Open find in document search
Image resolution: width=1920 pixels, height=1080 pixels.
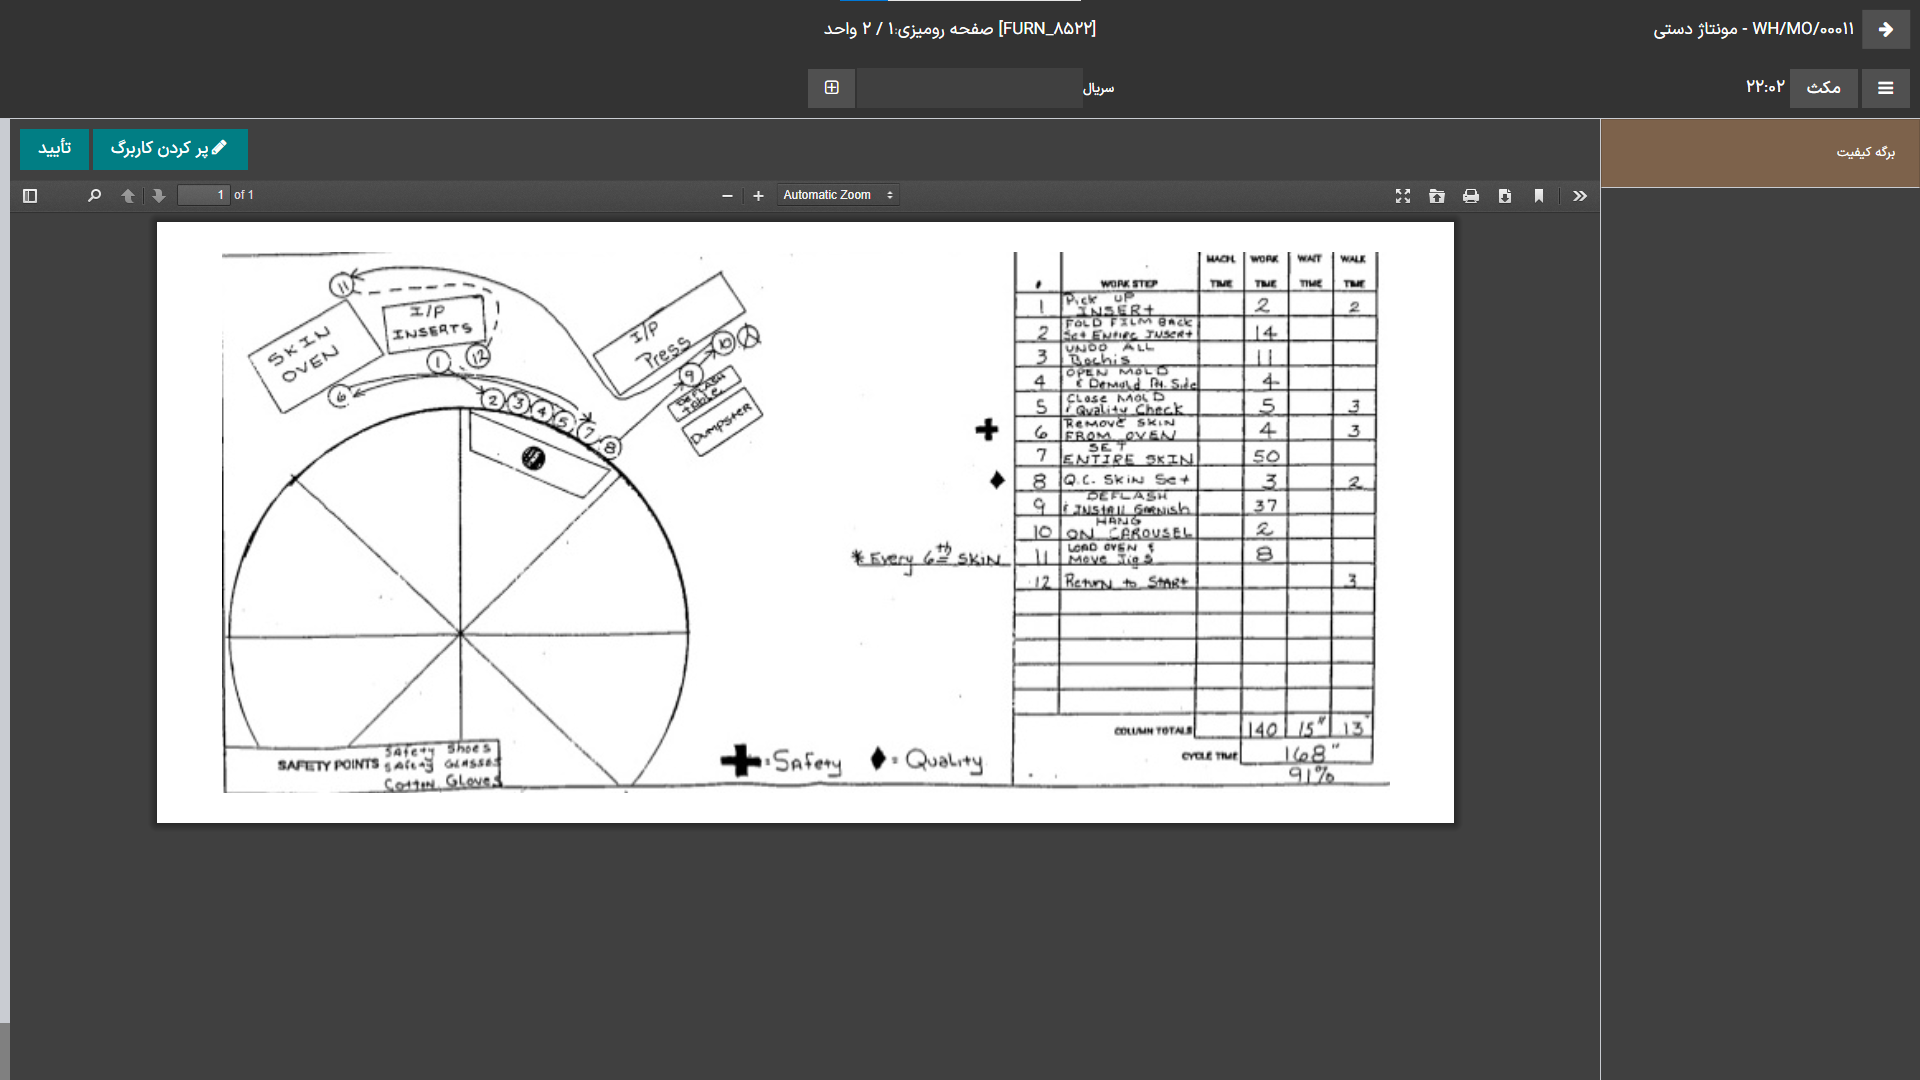pyautogui.click(x=94, y=196)
